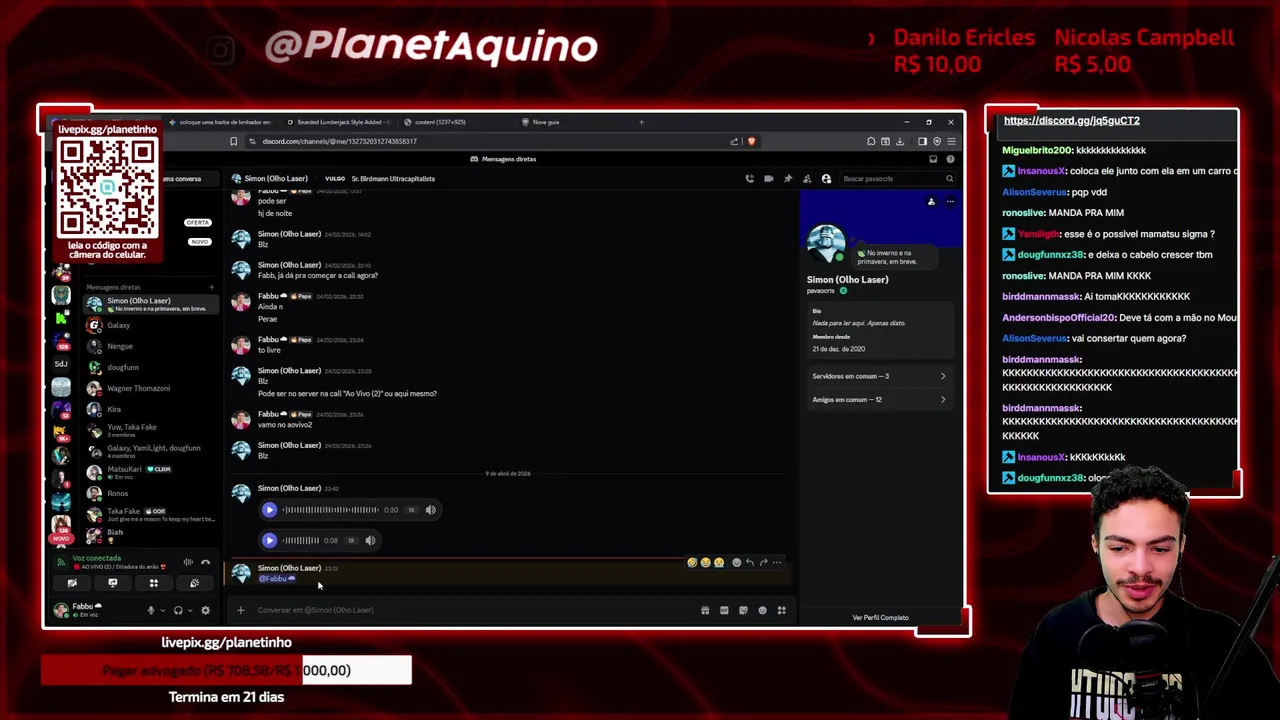This screenshot has height=720, width=1280.
Task: Open a new browser tab with plus
Action: [x=641, y=122]
